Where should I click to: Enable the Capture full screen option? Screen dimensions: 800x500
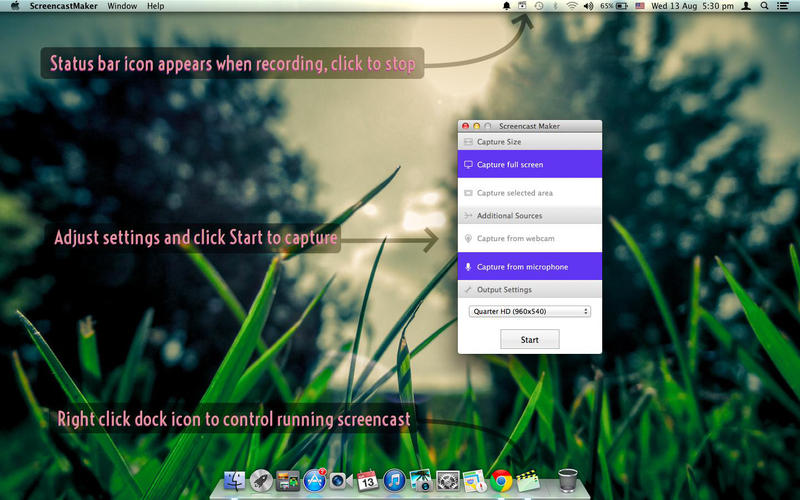point(530,164)
